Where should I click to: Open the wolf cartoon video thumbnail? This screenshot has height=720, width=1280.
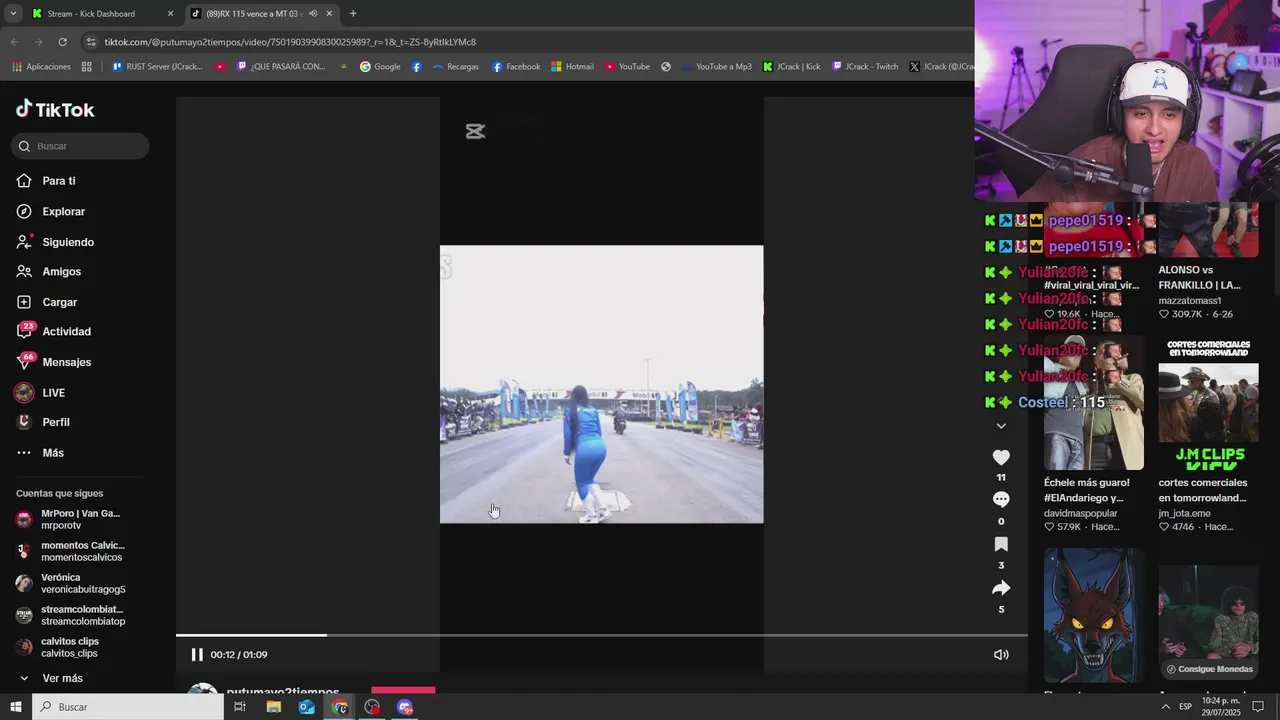coord(1094,615)
